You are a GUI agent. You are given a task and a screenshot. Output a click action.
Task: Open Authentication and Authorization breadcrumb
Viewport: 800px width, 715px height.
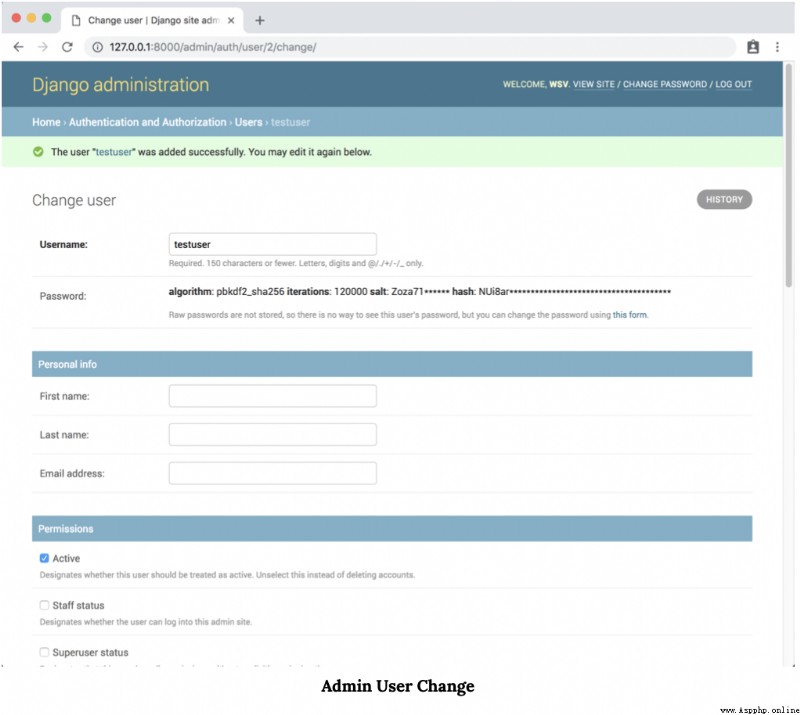(x=147, y=122)
